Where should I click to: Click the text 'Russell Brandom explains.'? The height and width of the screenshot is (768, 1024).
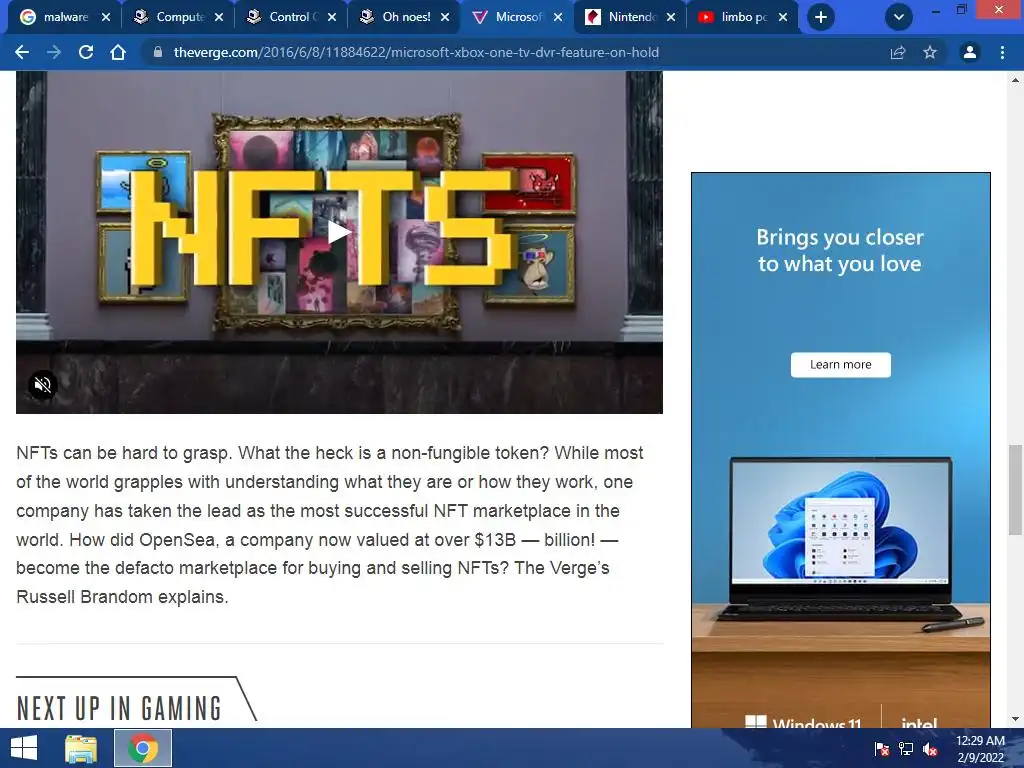[122, 597]
